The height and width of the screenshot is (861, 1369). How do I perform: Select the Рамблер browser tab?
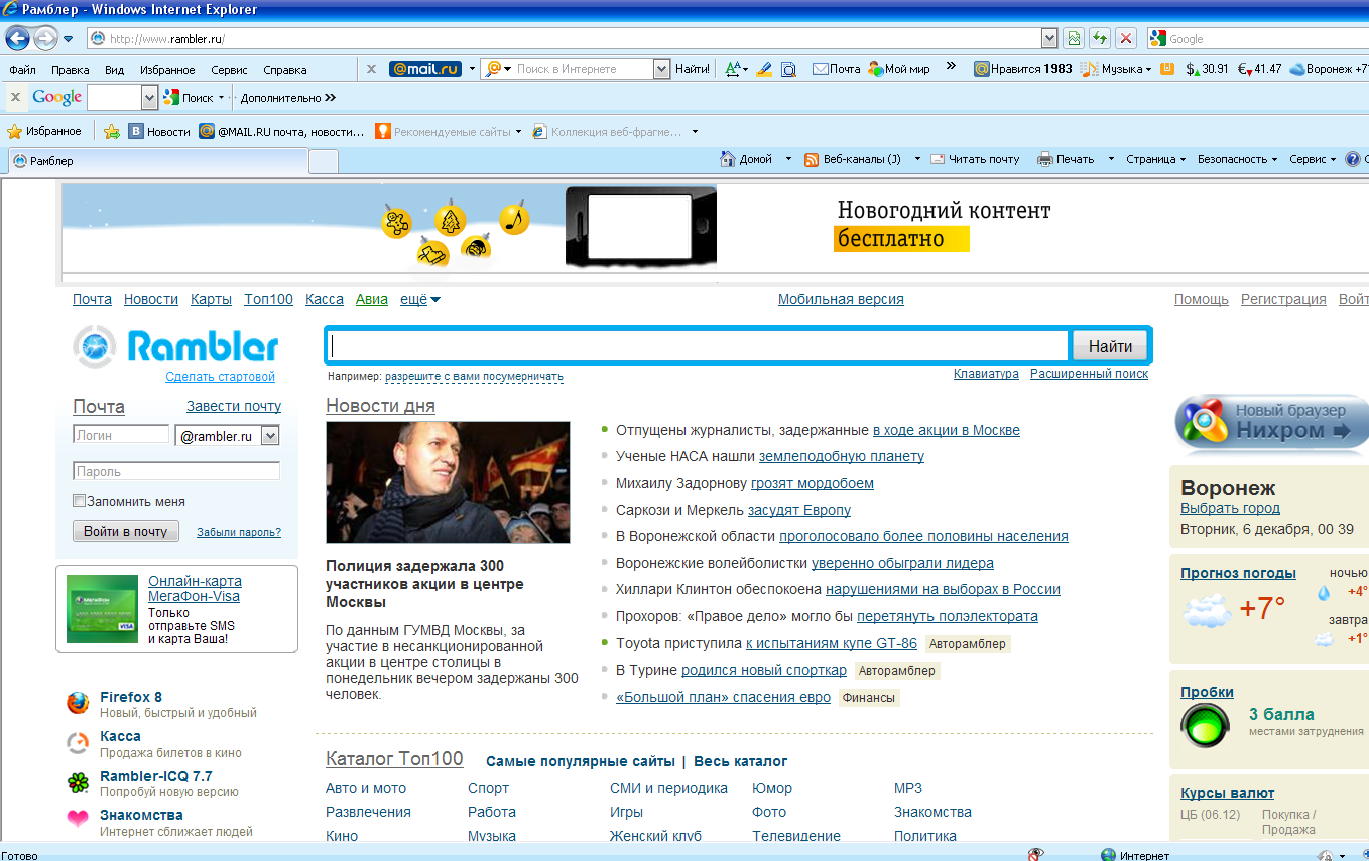tap(156, 160)
